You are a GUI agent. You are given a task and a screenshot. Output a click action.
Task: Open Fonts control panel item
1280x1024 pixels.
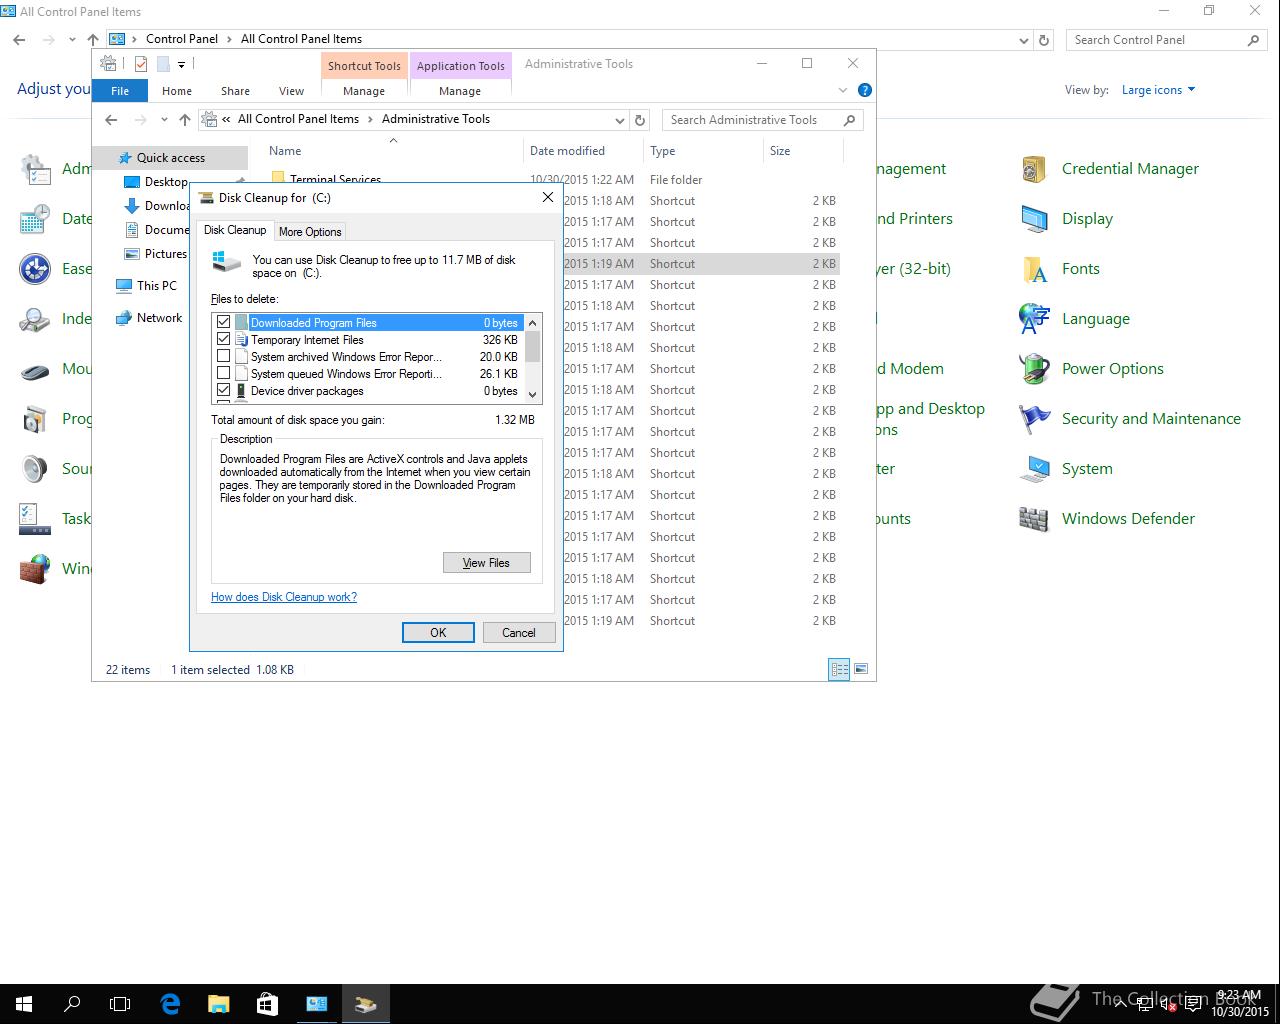[1061, 269]
